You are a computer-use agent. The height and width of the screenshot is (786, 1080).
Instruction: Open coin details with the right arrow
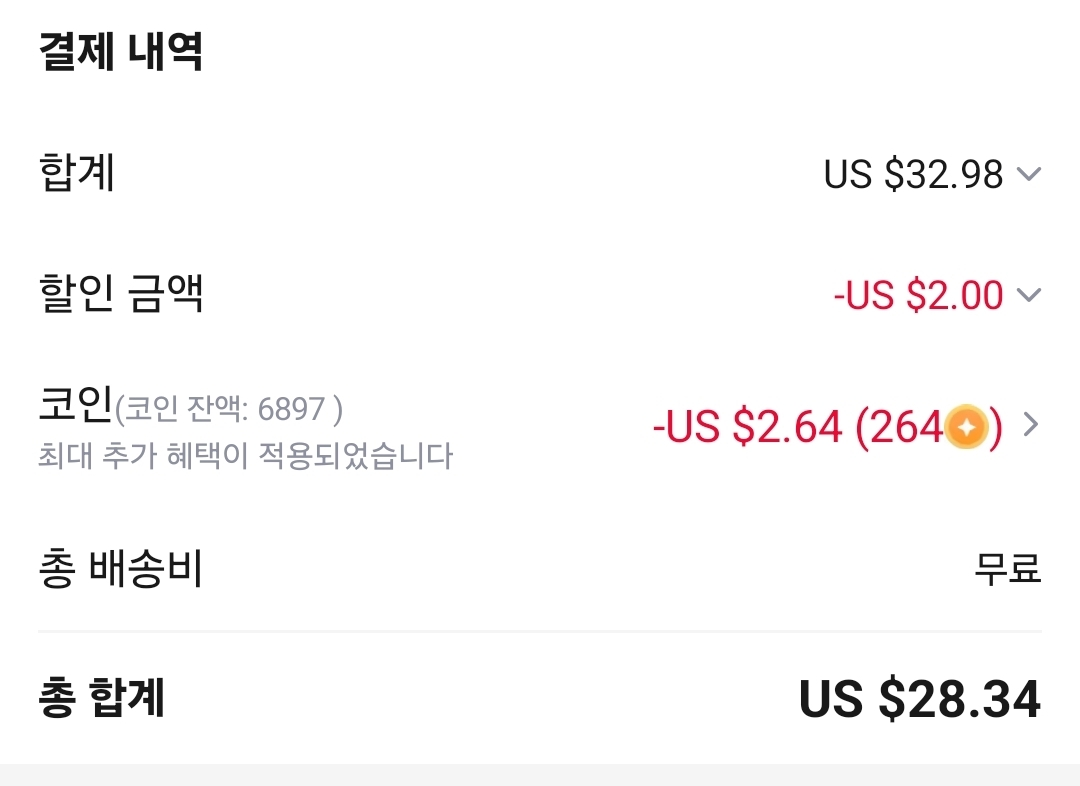[x=1031, y=426]
